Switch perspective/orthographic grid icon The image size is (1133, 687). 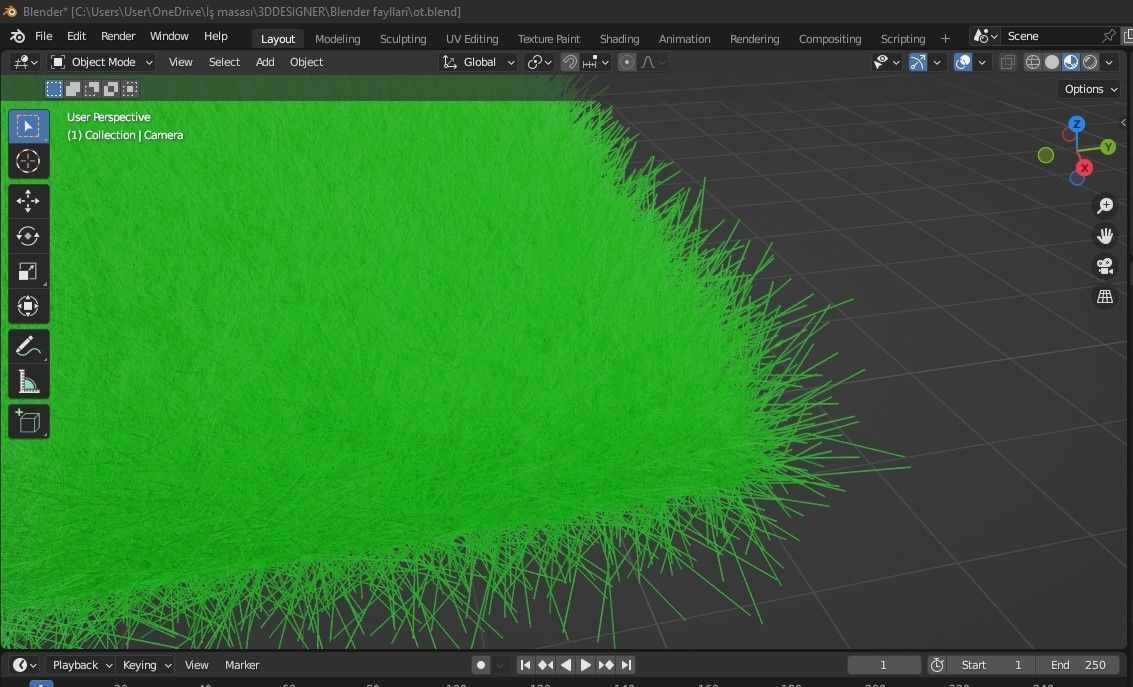tap(1105, 297)
